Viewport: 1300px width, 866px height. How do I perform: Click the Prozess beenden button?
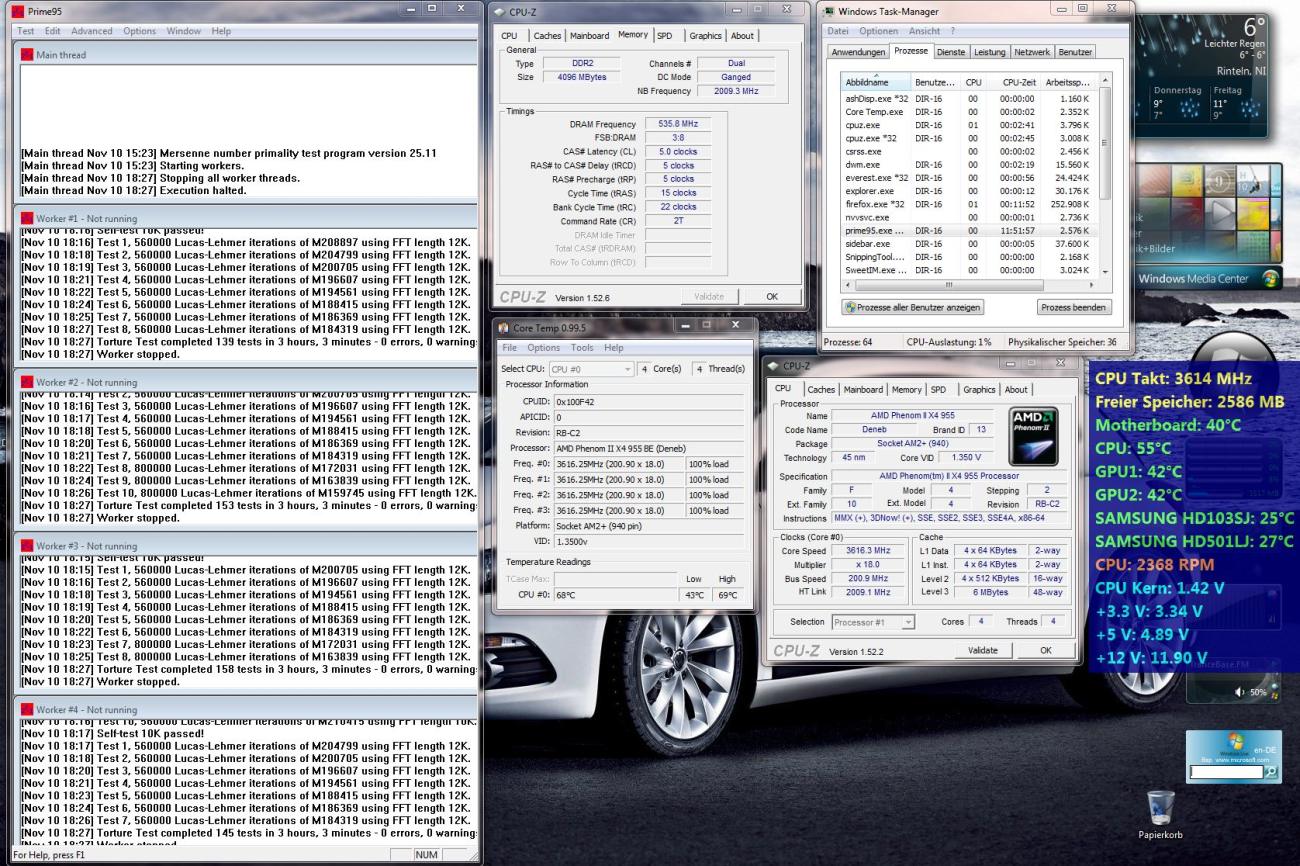1073,307
